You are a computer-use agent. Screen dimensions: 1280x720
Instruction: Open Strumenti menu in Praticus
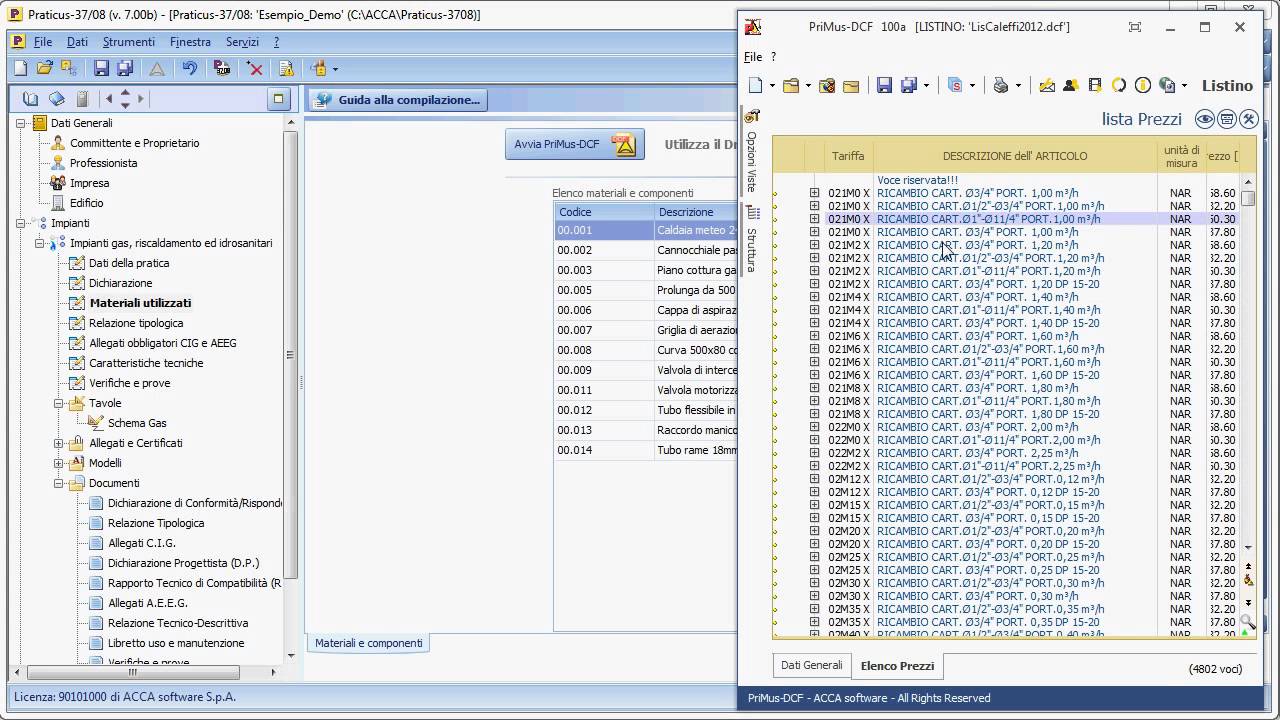point(128,42)
